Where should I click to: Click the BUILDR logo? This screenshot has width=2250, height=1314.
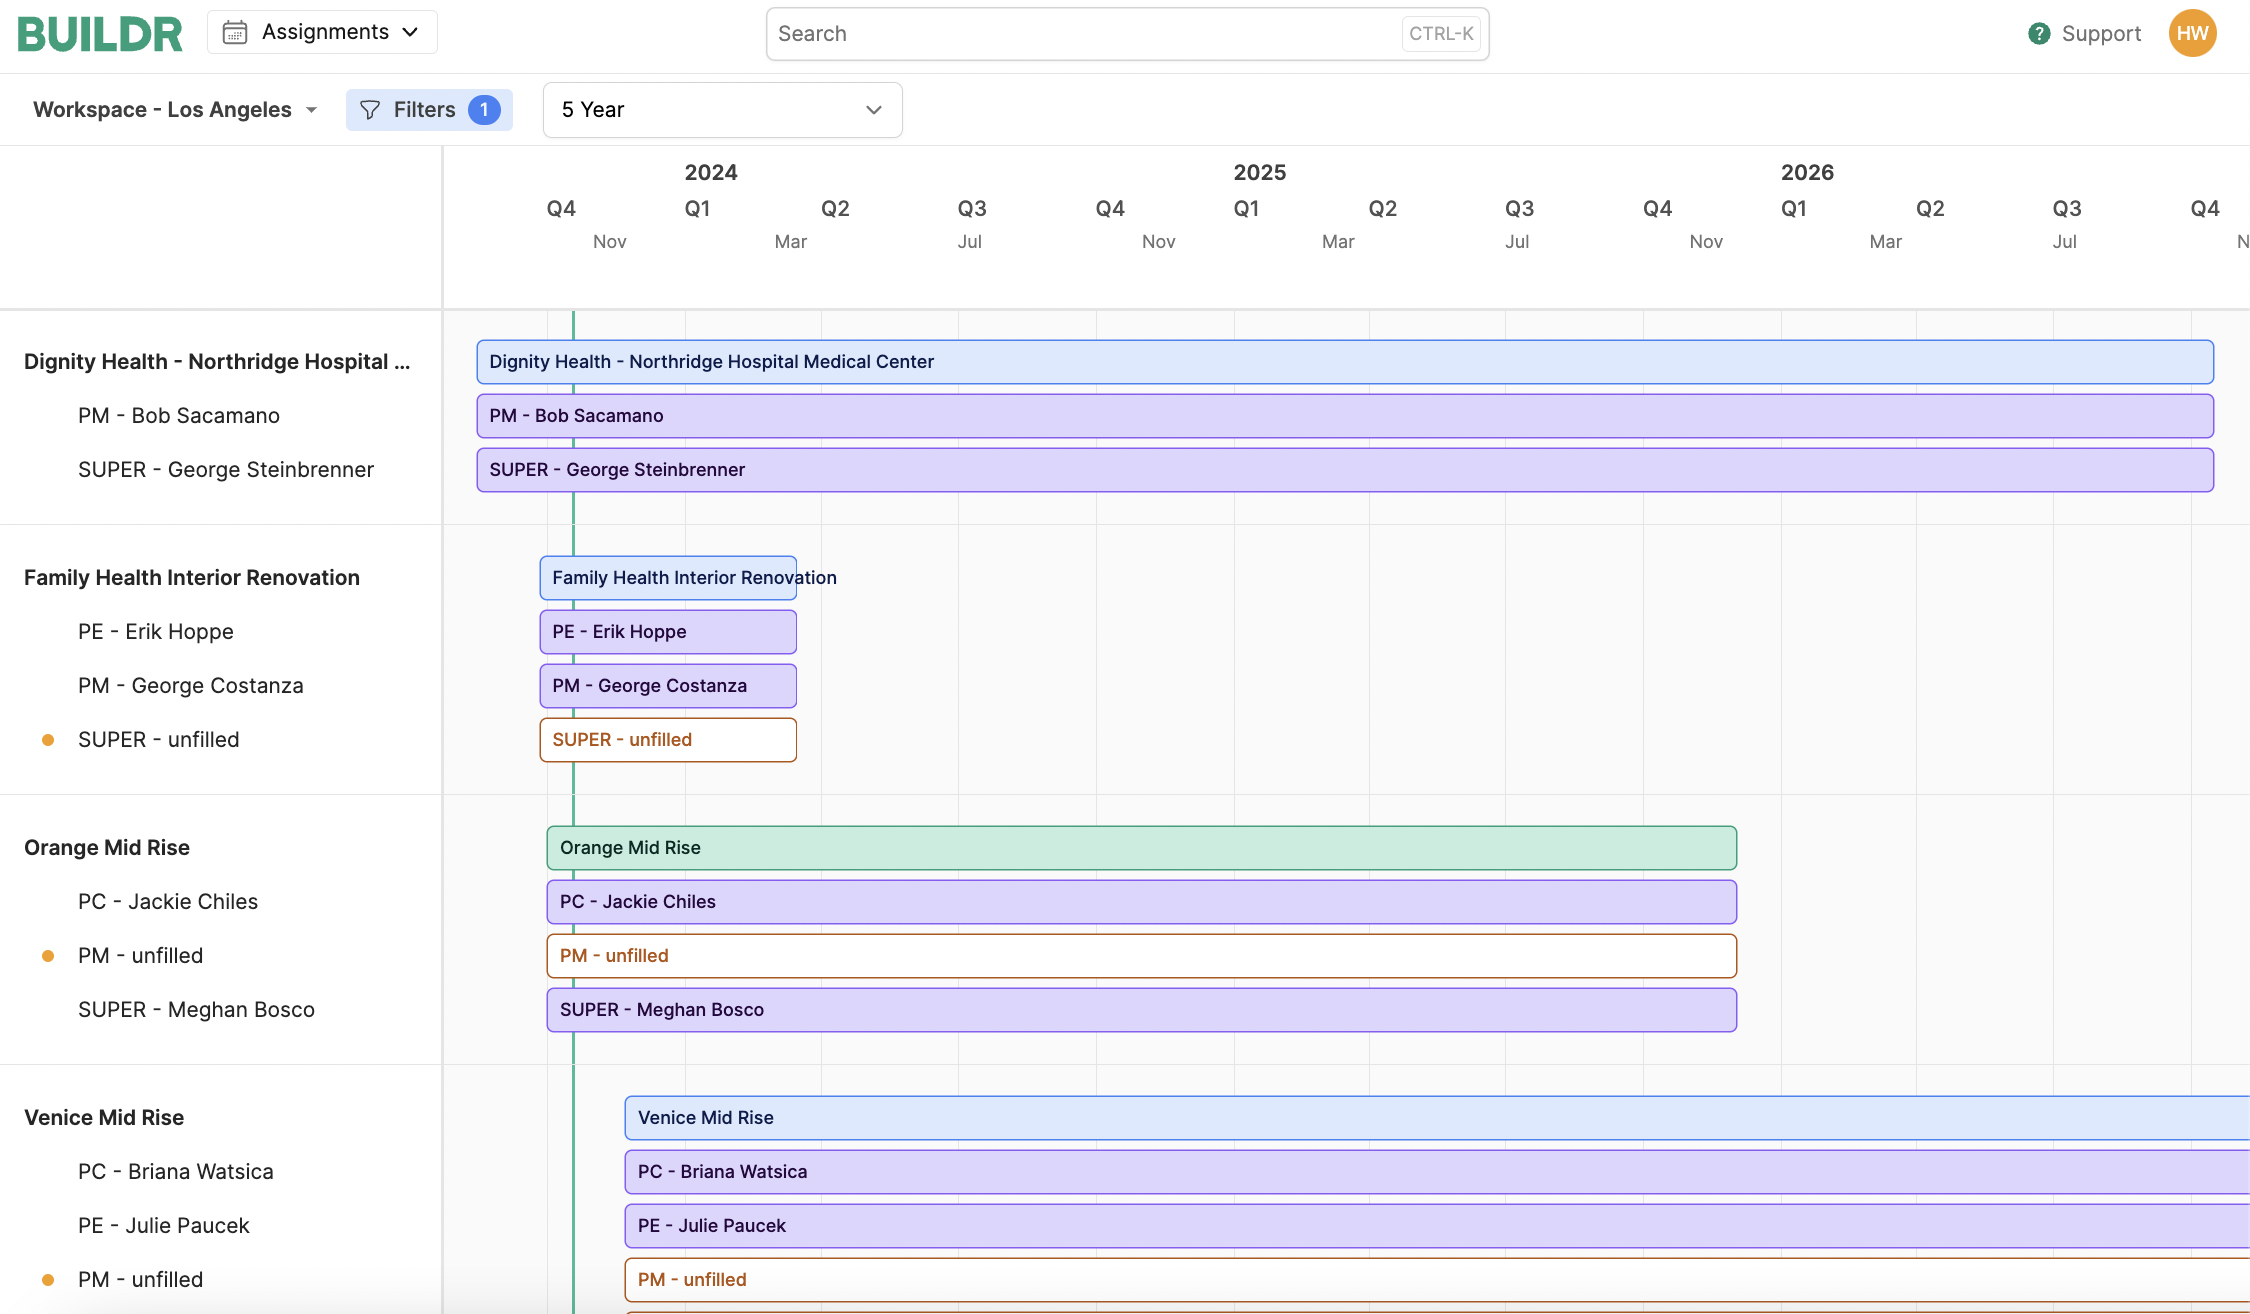coord(100,34)
